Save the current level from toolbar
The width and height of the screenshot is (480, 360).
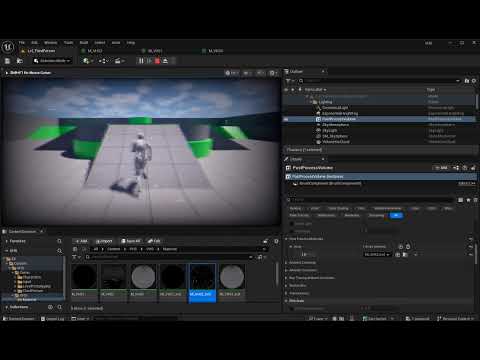point(7,61)
